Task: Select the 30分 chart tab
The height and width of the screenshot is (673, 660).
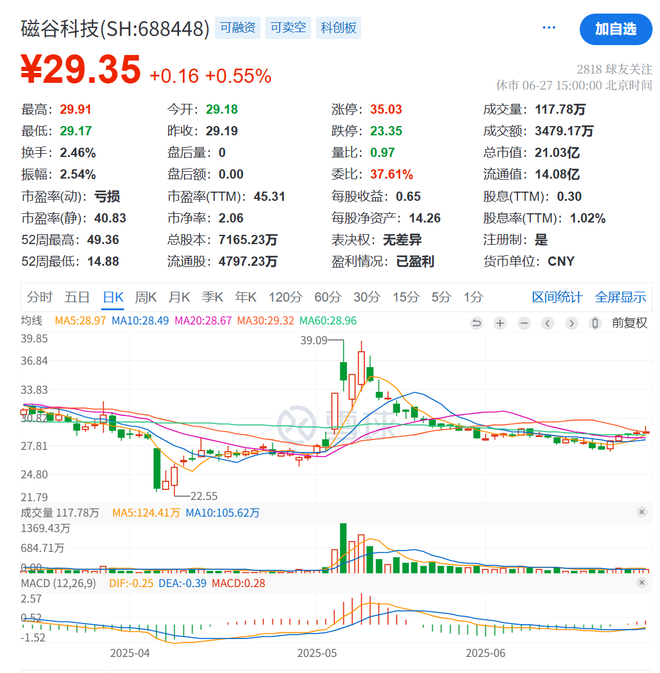Action: tap(367, 297)
